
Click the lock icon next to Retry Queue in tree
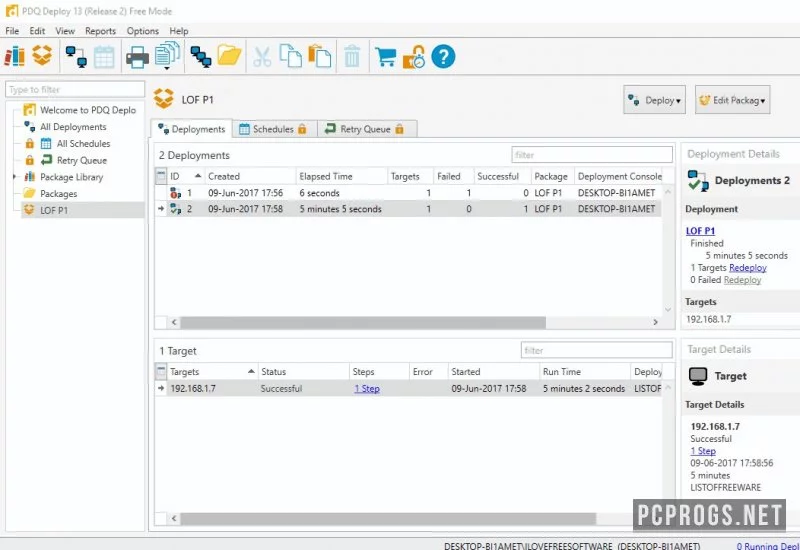point(30,160)
